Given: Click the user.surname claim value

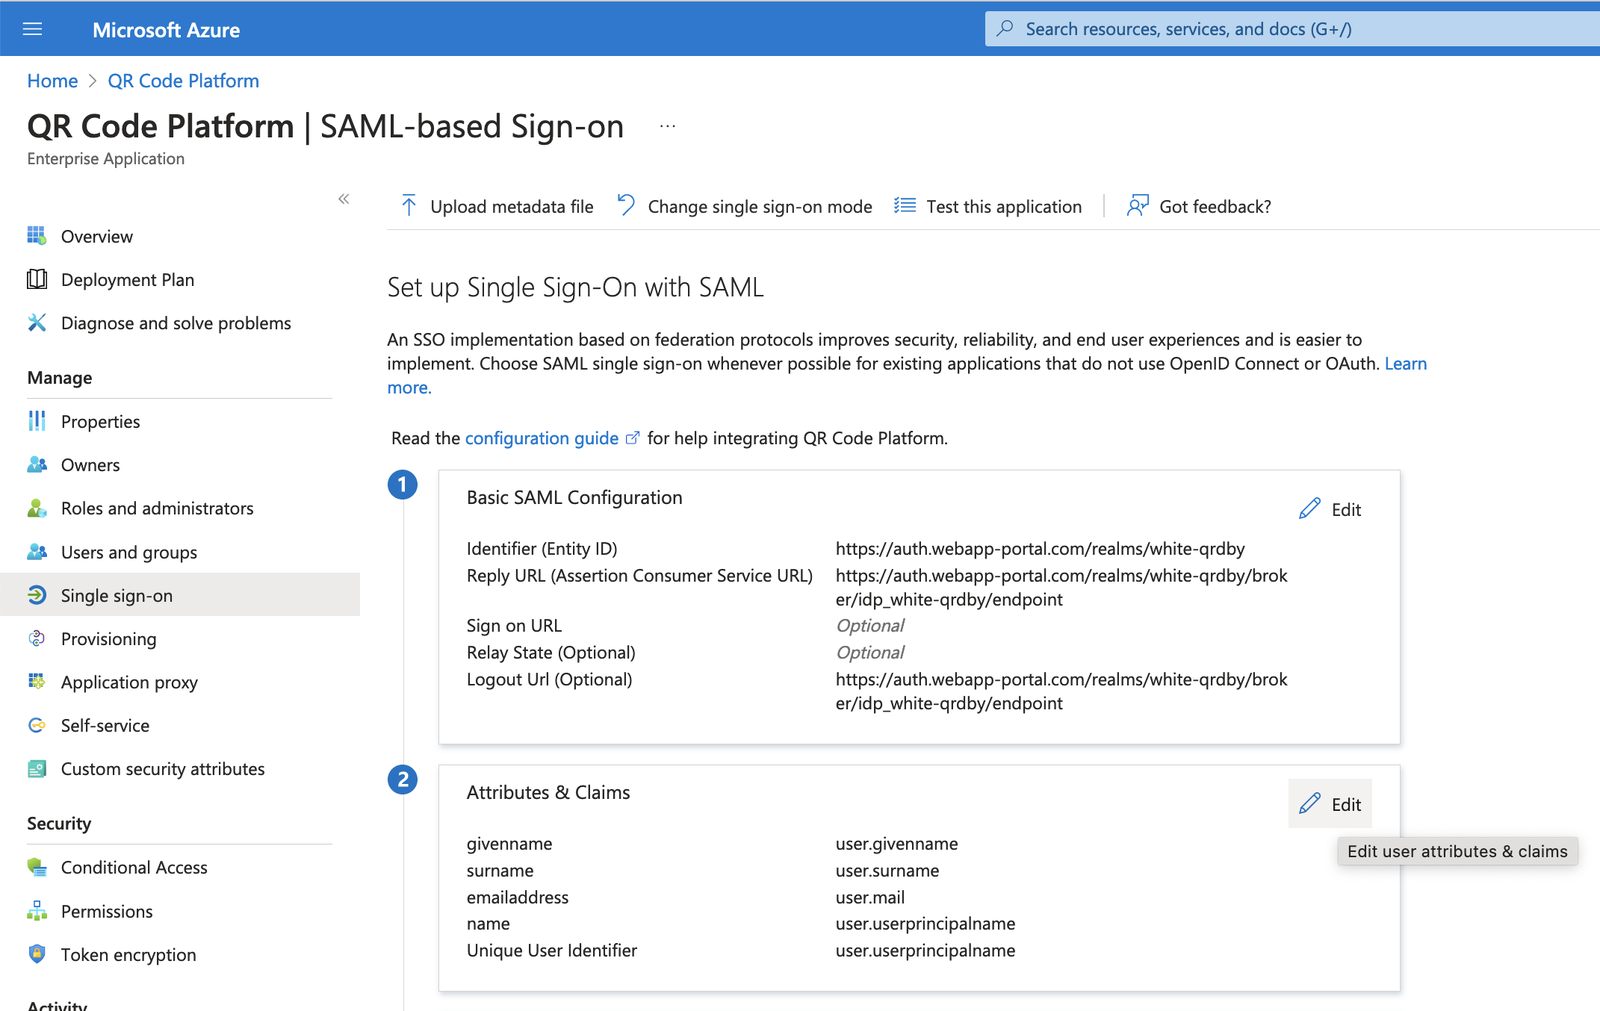Looking at the screenshot, I should (x=887, y=871).
